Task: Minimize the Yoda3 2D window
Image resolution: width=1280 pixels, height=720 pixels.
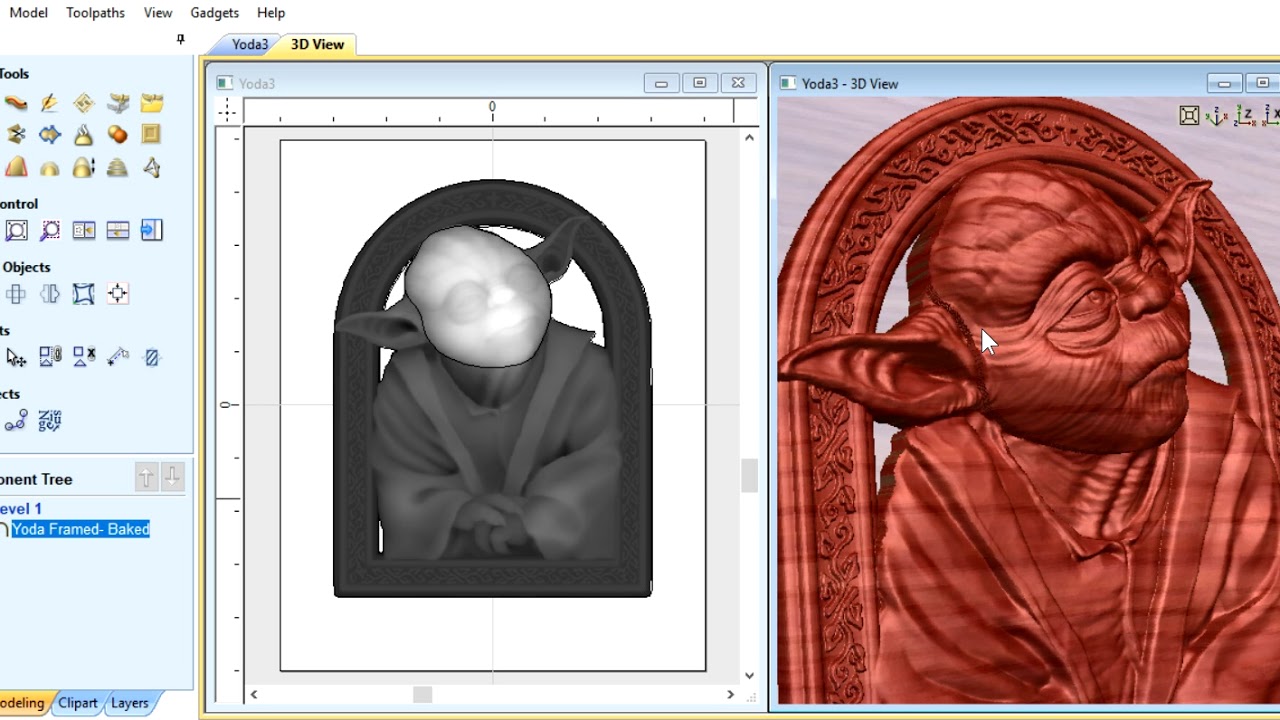Action: coord(661,84)
